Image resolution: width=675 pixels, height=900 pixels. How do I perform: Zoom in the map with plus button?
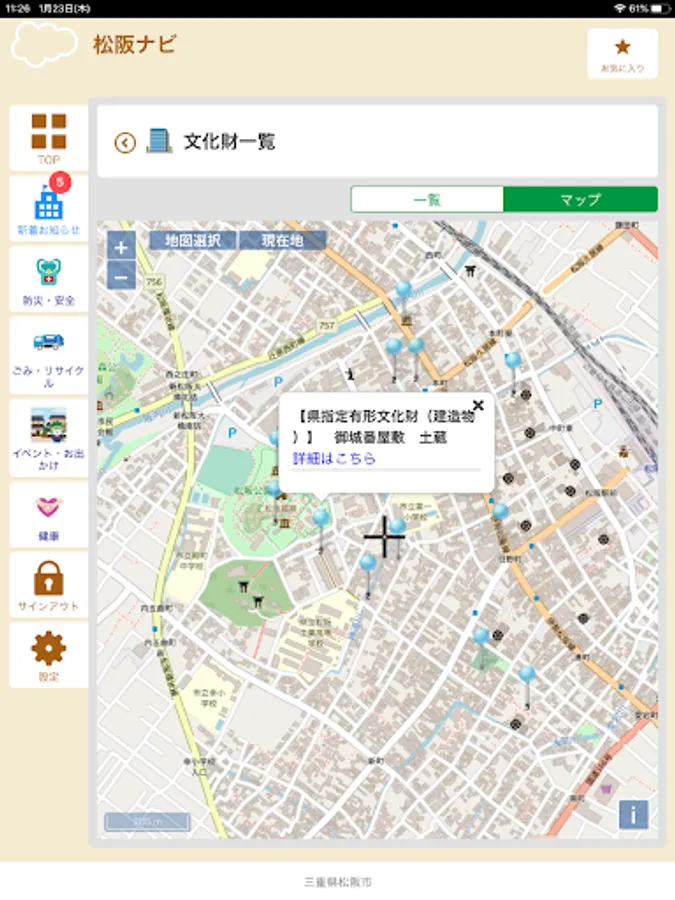pos(121,247)
